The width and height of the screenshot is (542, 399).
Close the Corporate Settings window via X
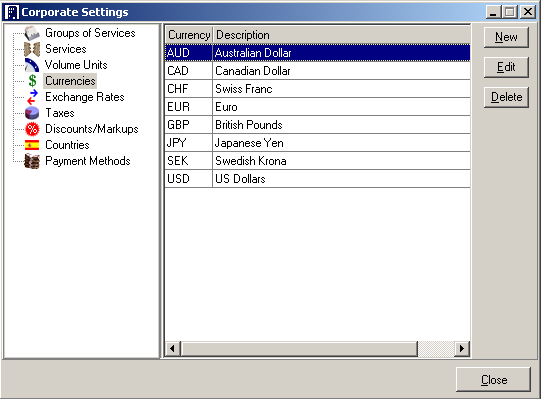(x=528, y=12)
